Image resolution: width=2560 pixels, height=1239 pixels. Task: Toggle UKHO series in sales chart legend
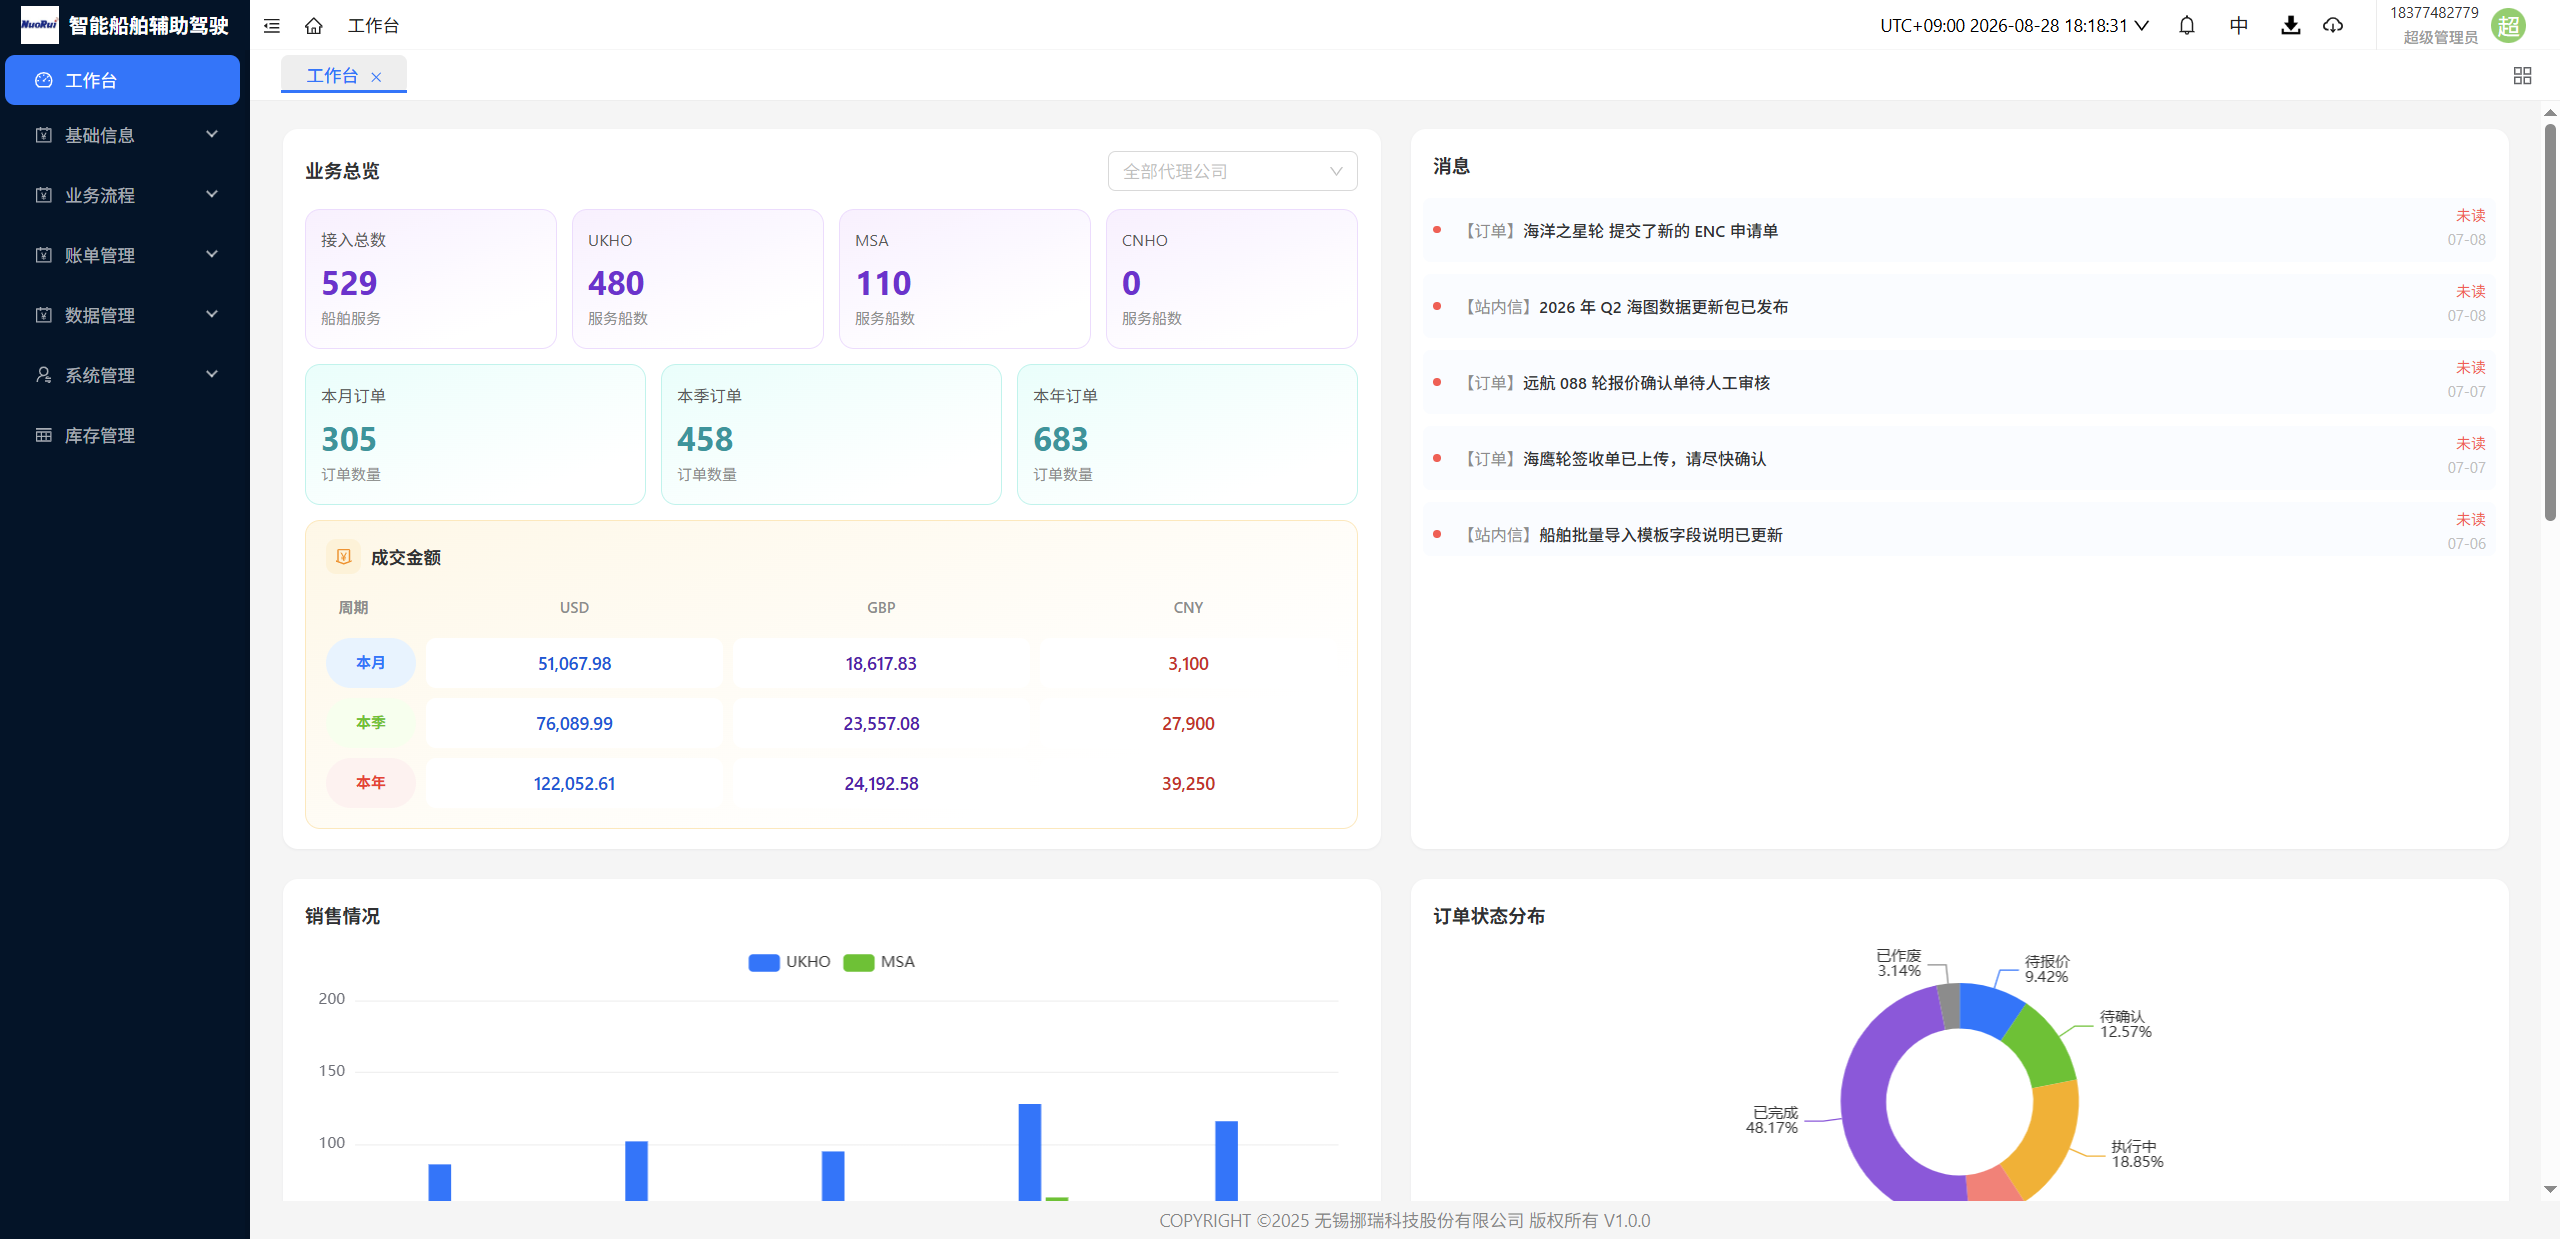pos(790,962)
